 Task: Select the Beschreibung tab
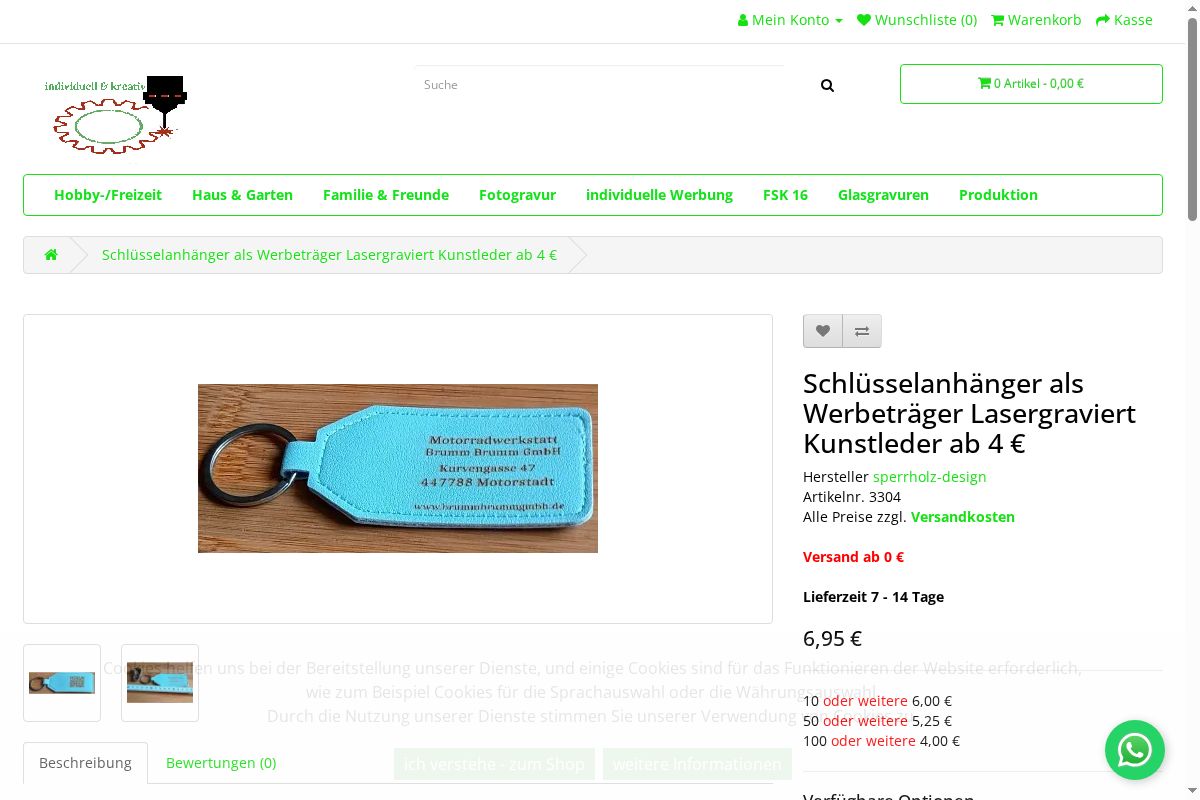pos(85,763)
